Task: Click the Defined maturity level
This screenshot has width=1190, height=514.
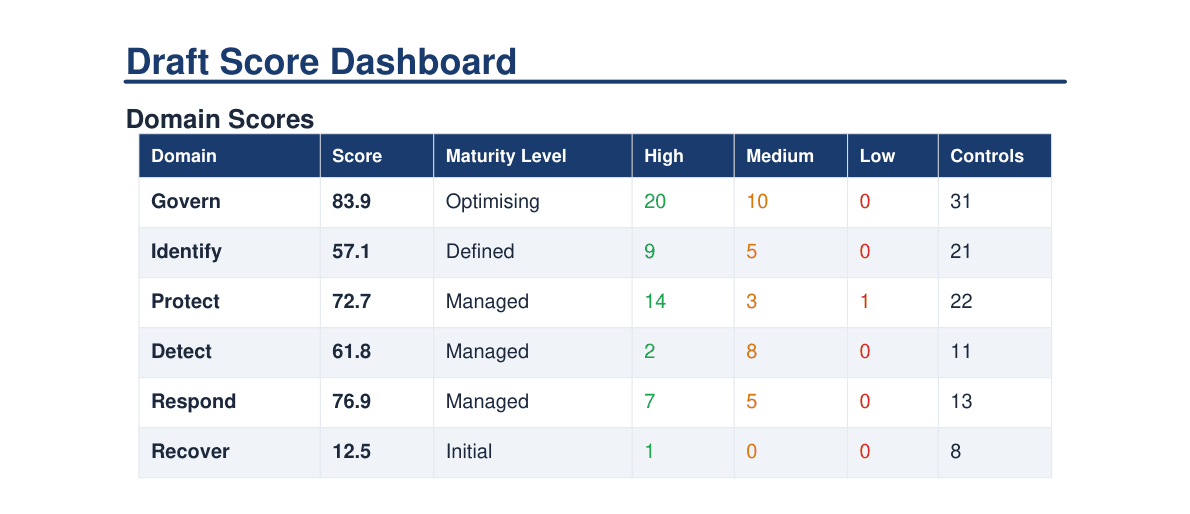Action: (480, 251)
